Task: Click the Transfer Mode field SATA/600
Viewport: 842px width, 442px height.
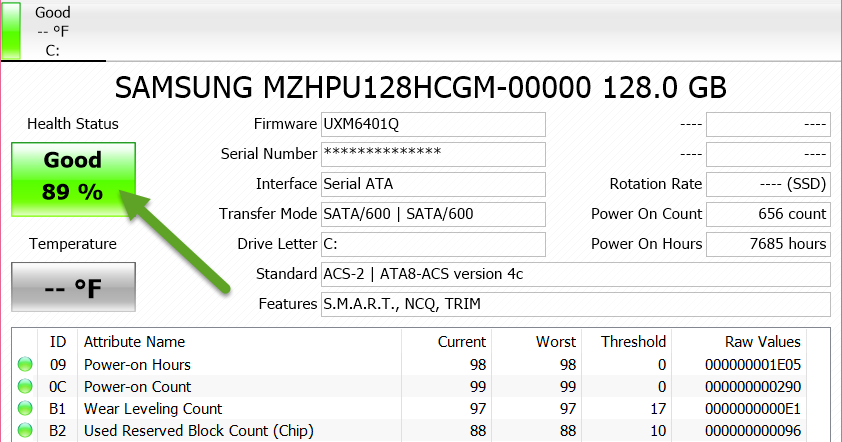Action: coord(433,214)
